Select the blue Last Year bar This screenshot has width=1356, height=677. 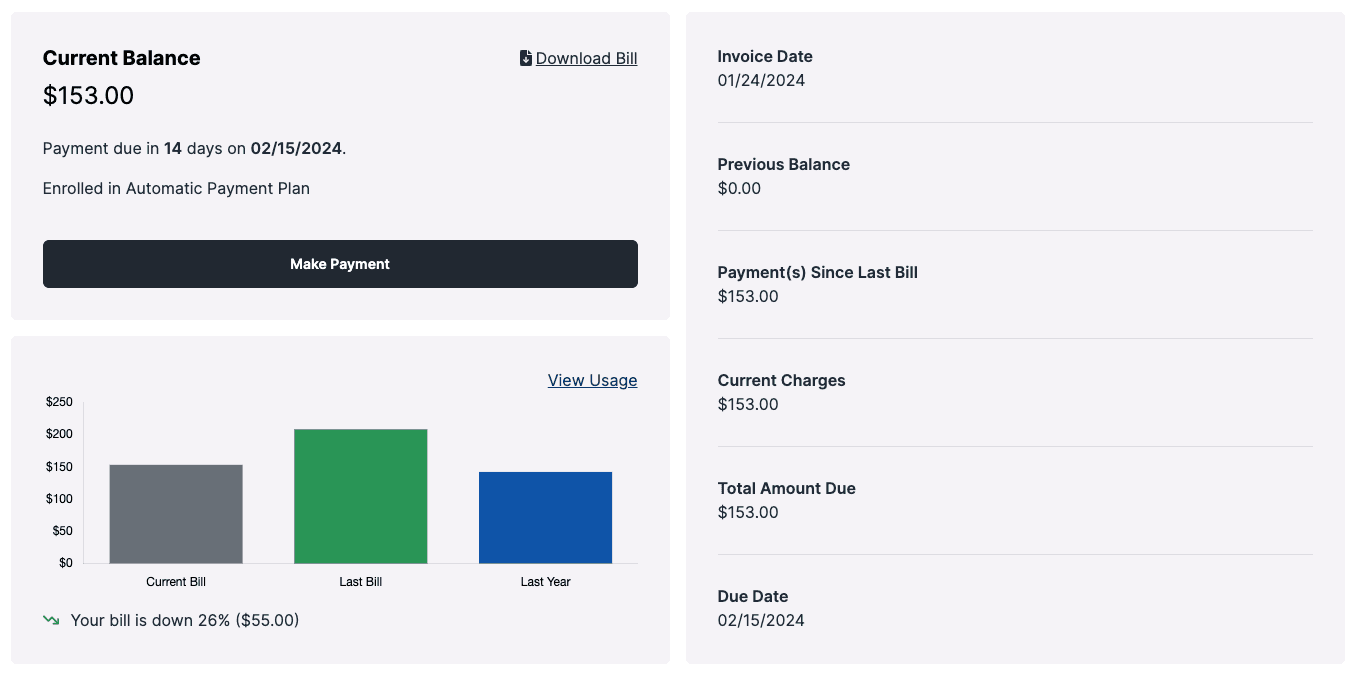click(x=545, y=517)
